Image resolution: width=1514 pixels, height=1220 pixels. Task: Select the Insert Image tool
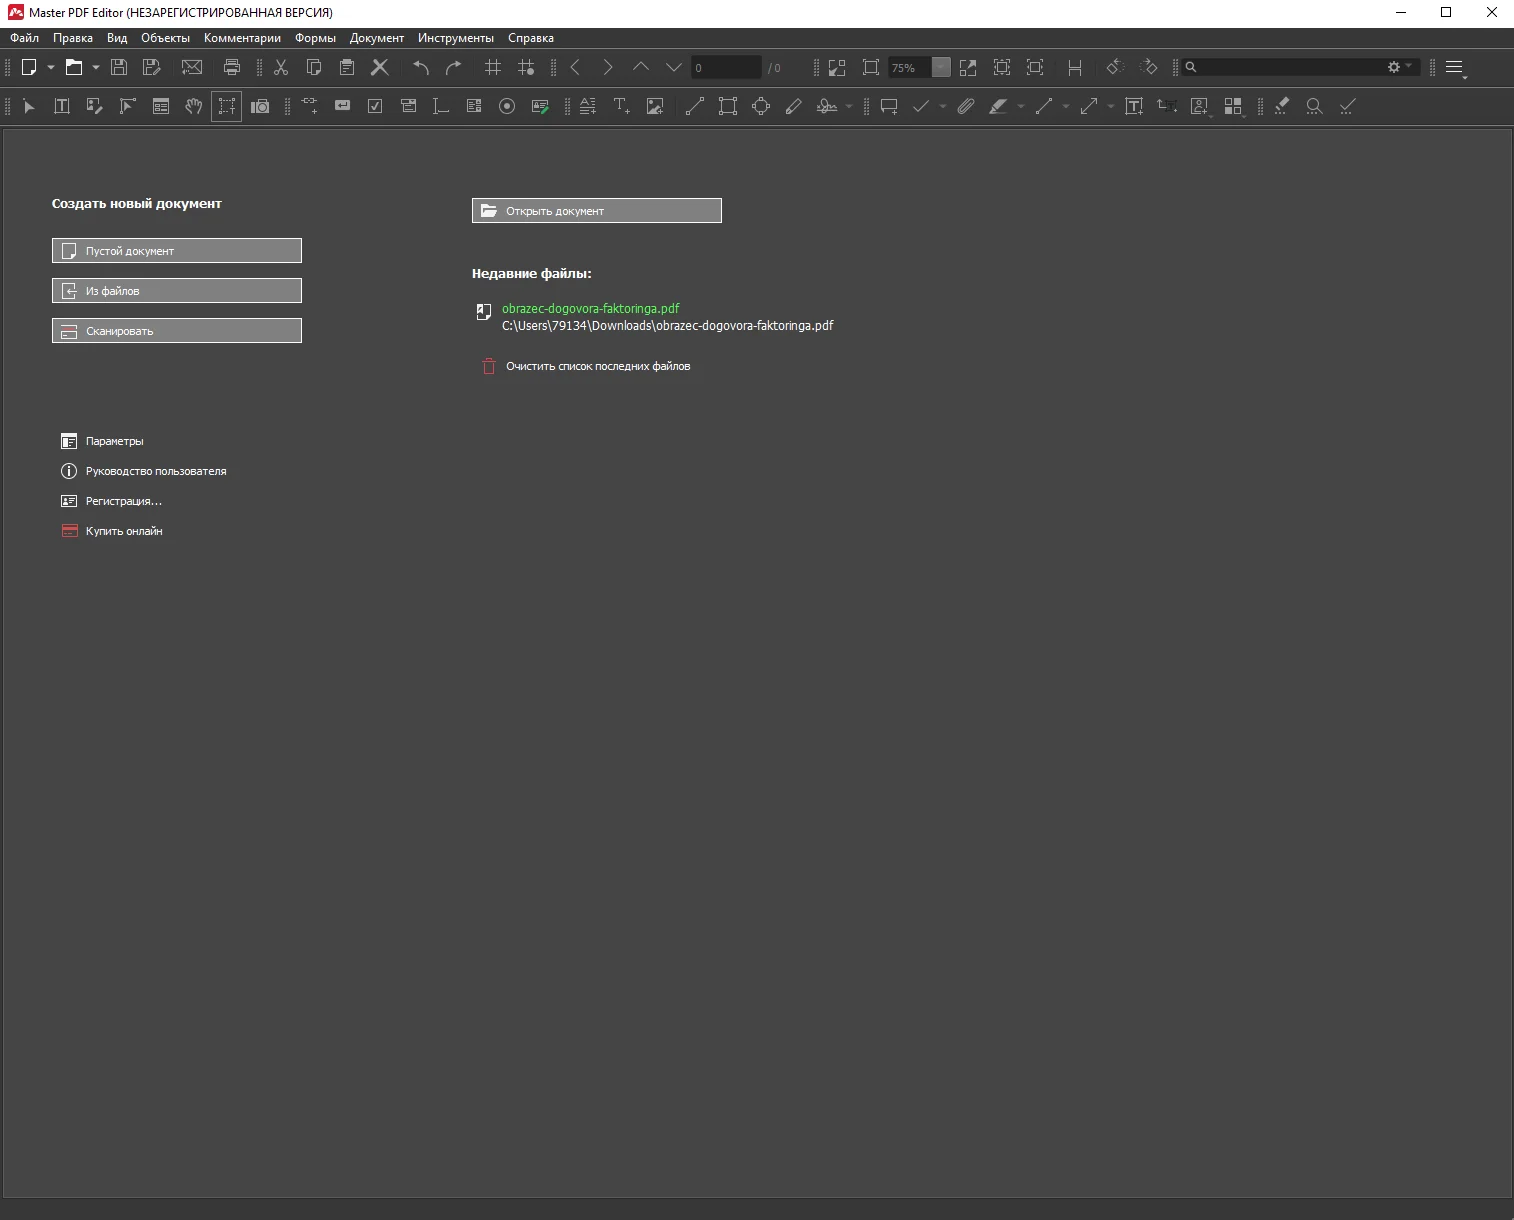(x=655, y=106)
